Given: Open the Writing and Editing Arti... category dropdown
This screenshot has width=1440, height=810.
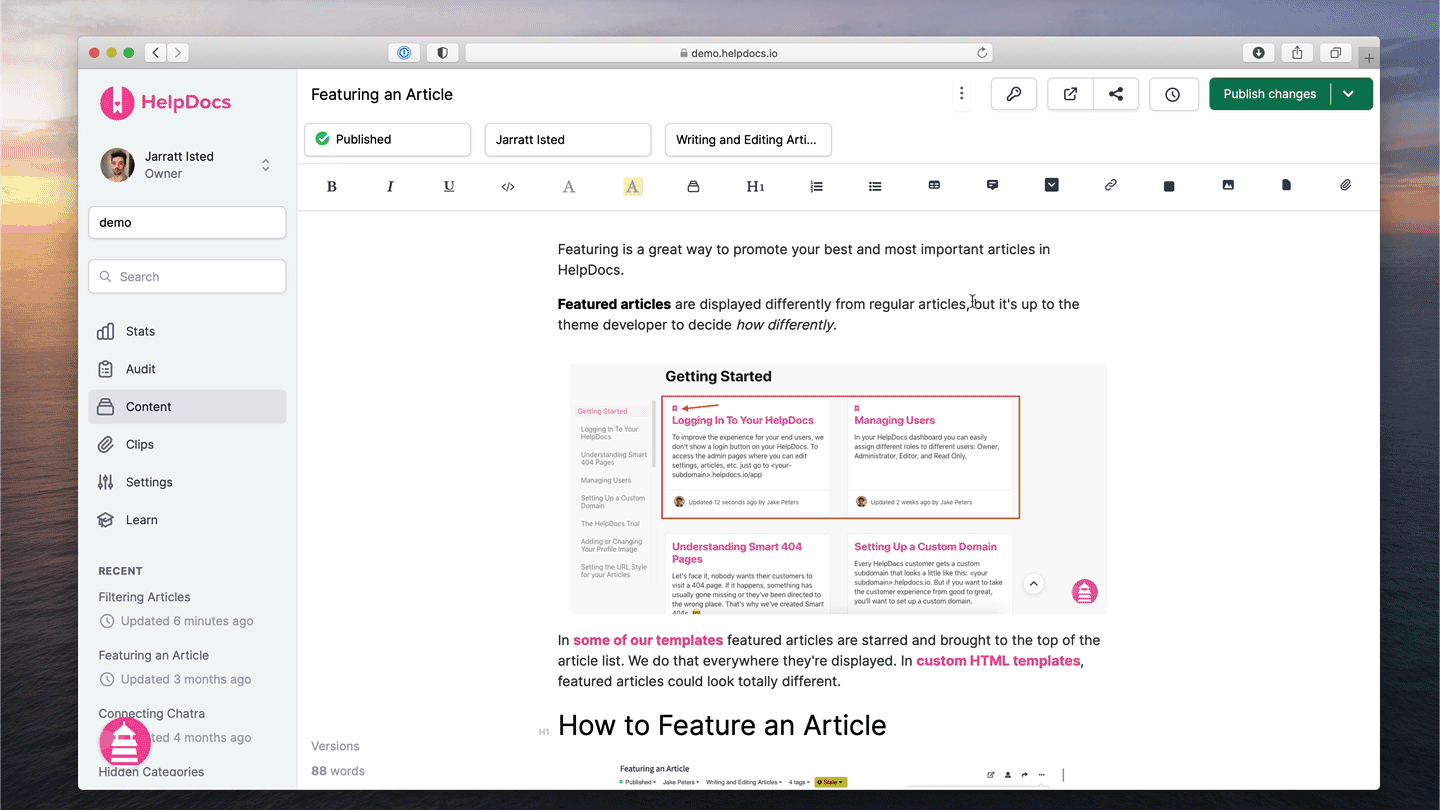Looking at the screenshot, I should tap(748, 140).
